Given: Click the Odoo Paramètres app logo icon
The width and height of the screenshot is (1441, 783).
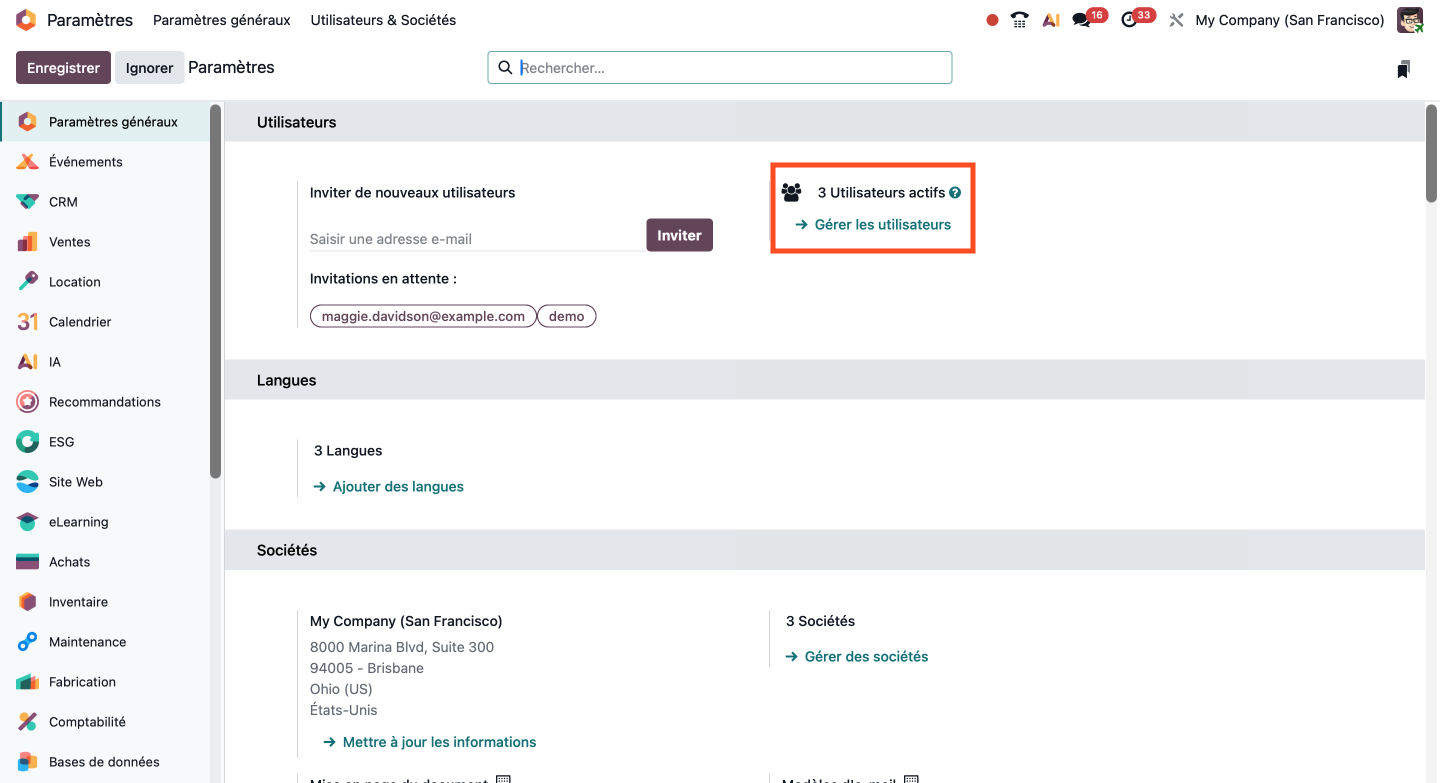Looking at the screenshot, I should click(x=26, y=20).
